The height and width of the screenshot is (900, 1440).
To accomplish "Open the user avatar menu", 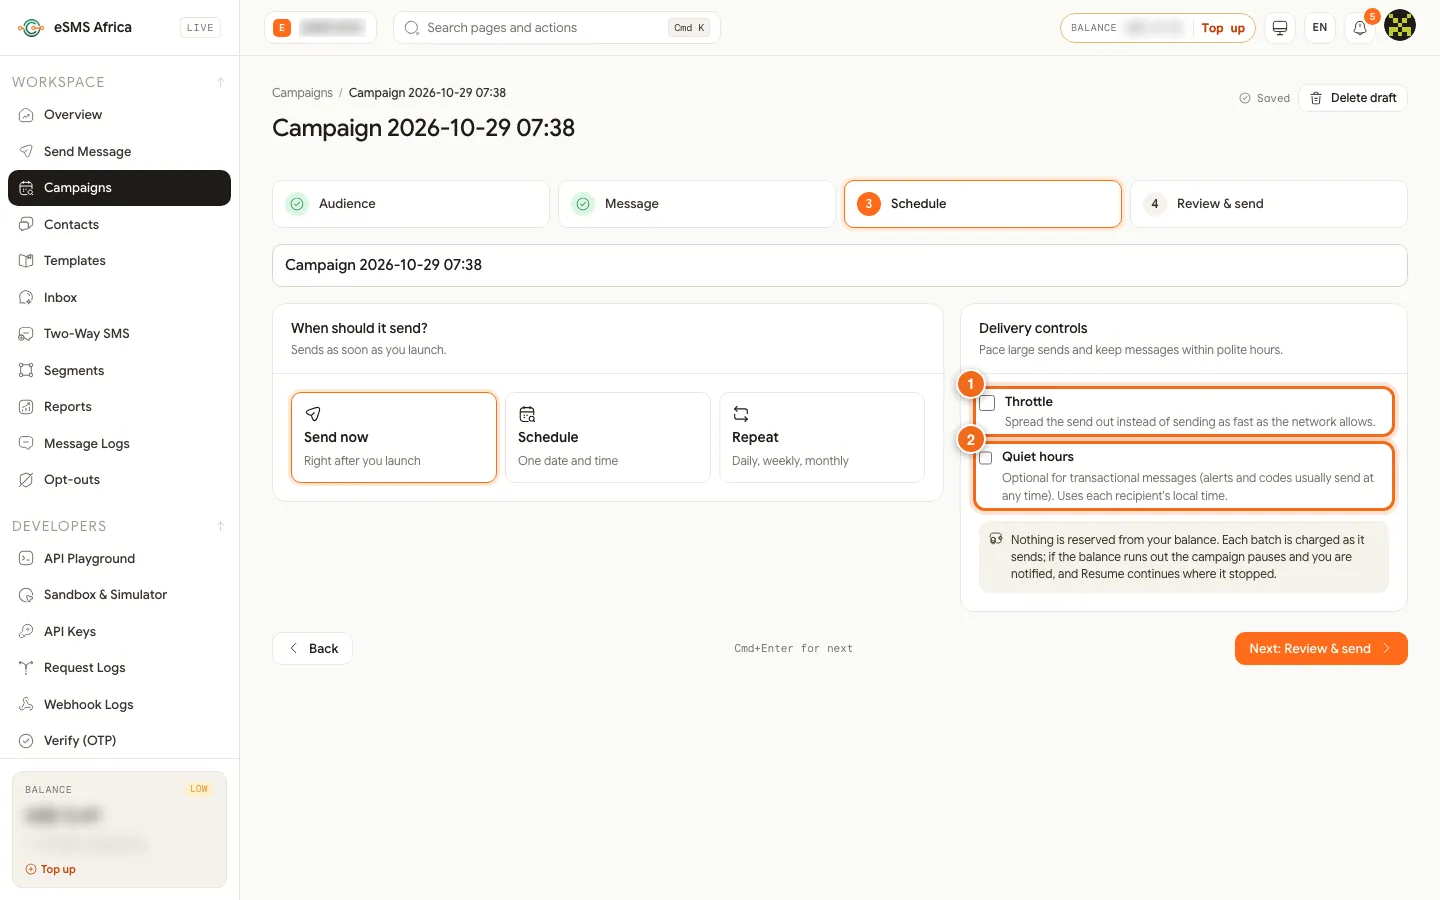I will click(1400, 26).
